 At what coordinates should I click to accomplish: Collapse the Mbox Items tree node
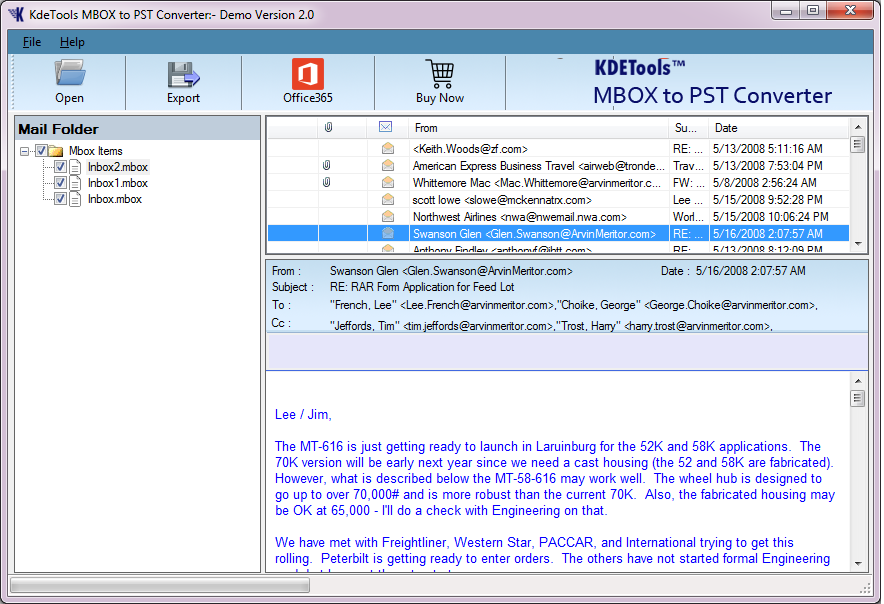click(x=25, y=151)
